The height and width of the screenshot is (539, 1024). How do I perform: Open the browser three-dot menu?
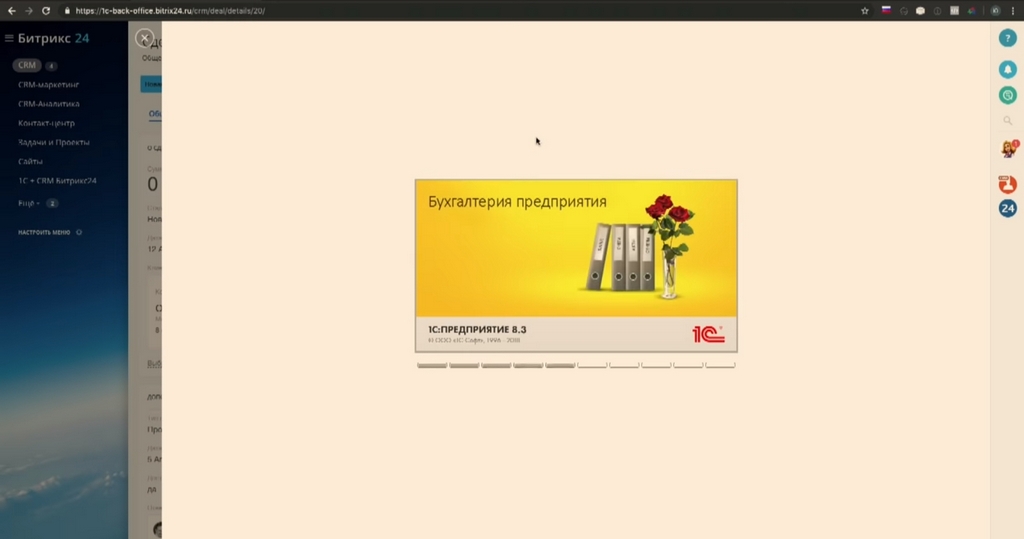click(x=1013, y=10)
